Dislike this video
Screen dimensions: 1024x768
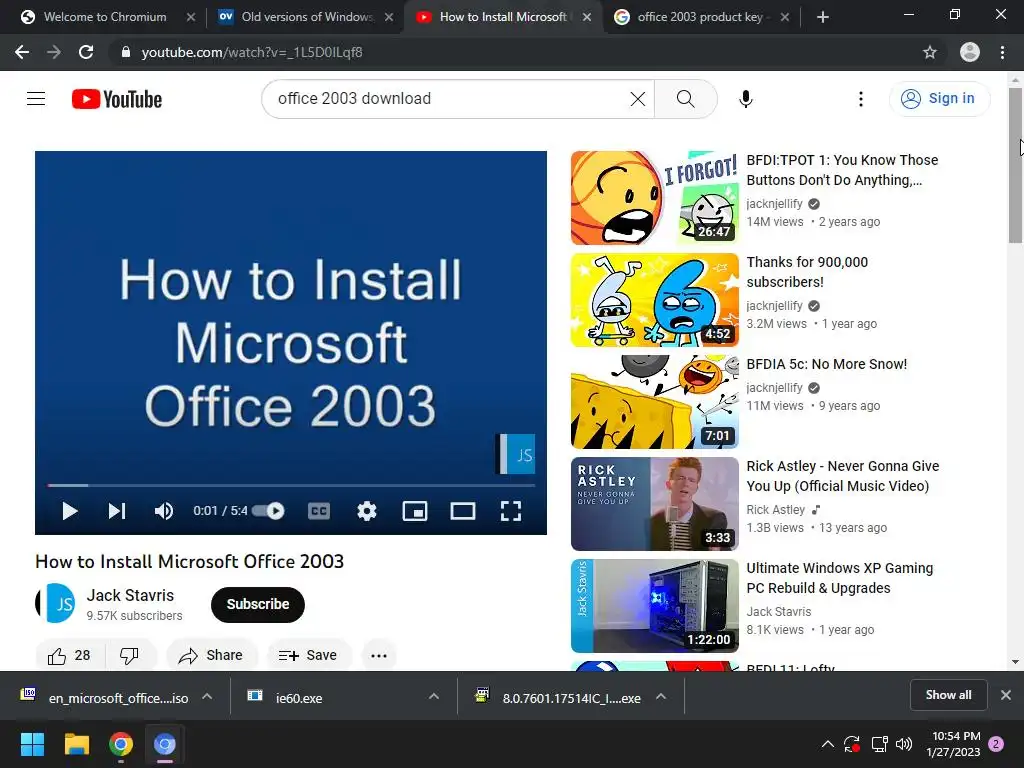(129, 655)
